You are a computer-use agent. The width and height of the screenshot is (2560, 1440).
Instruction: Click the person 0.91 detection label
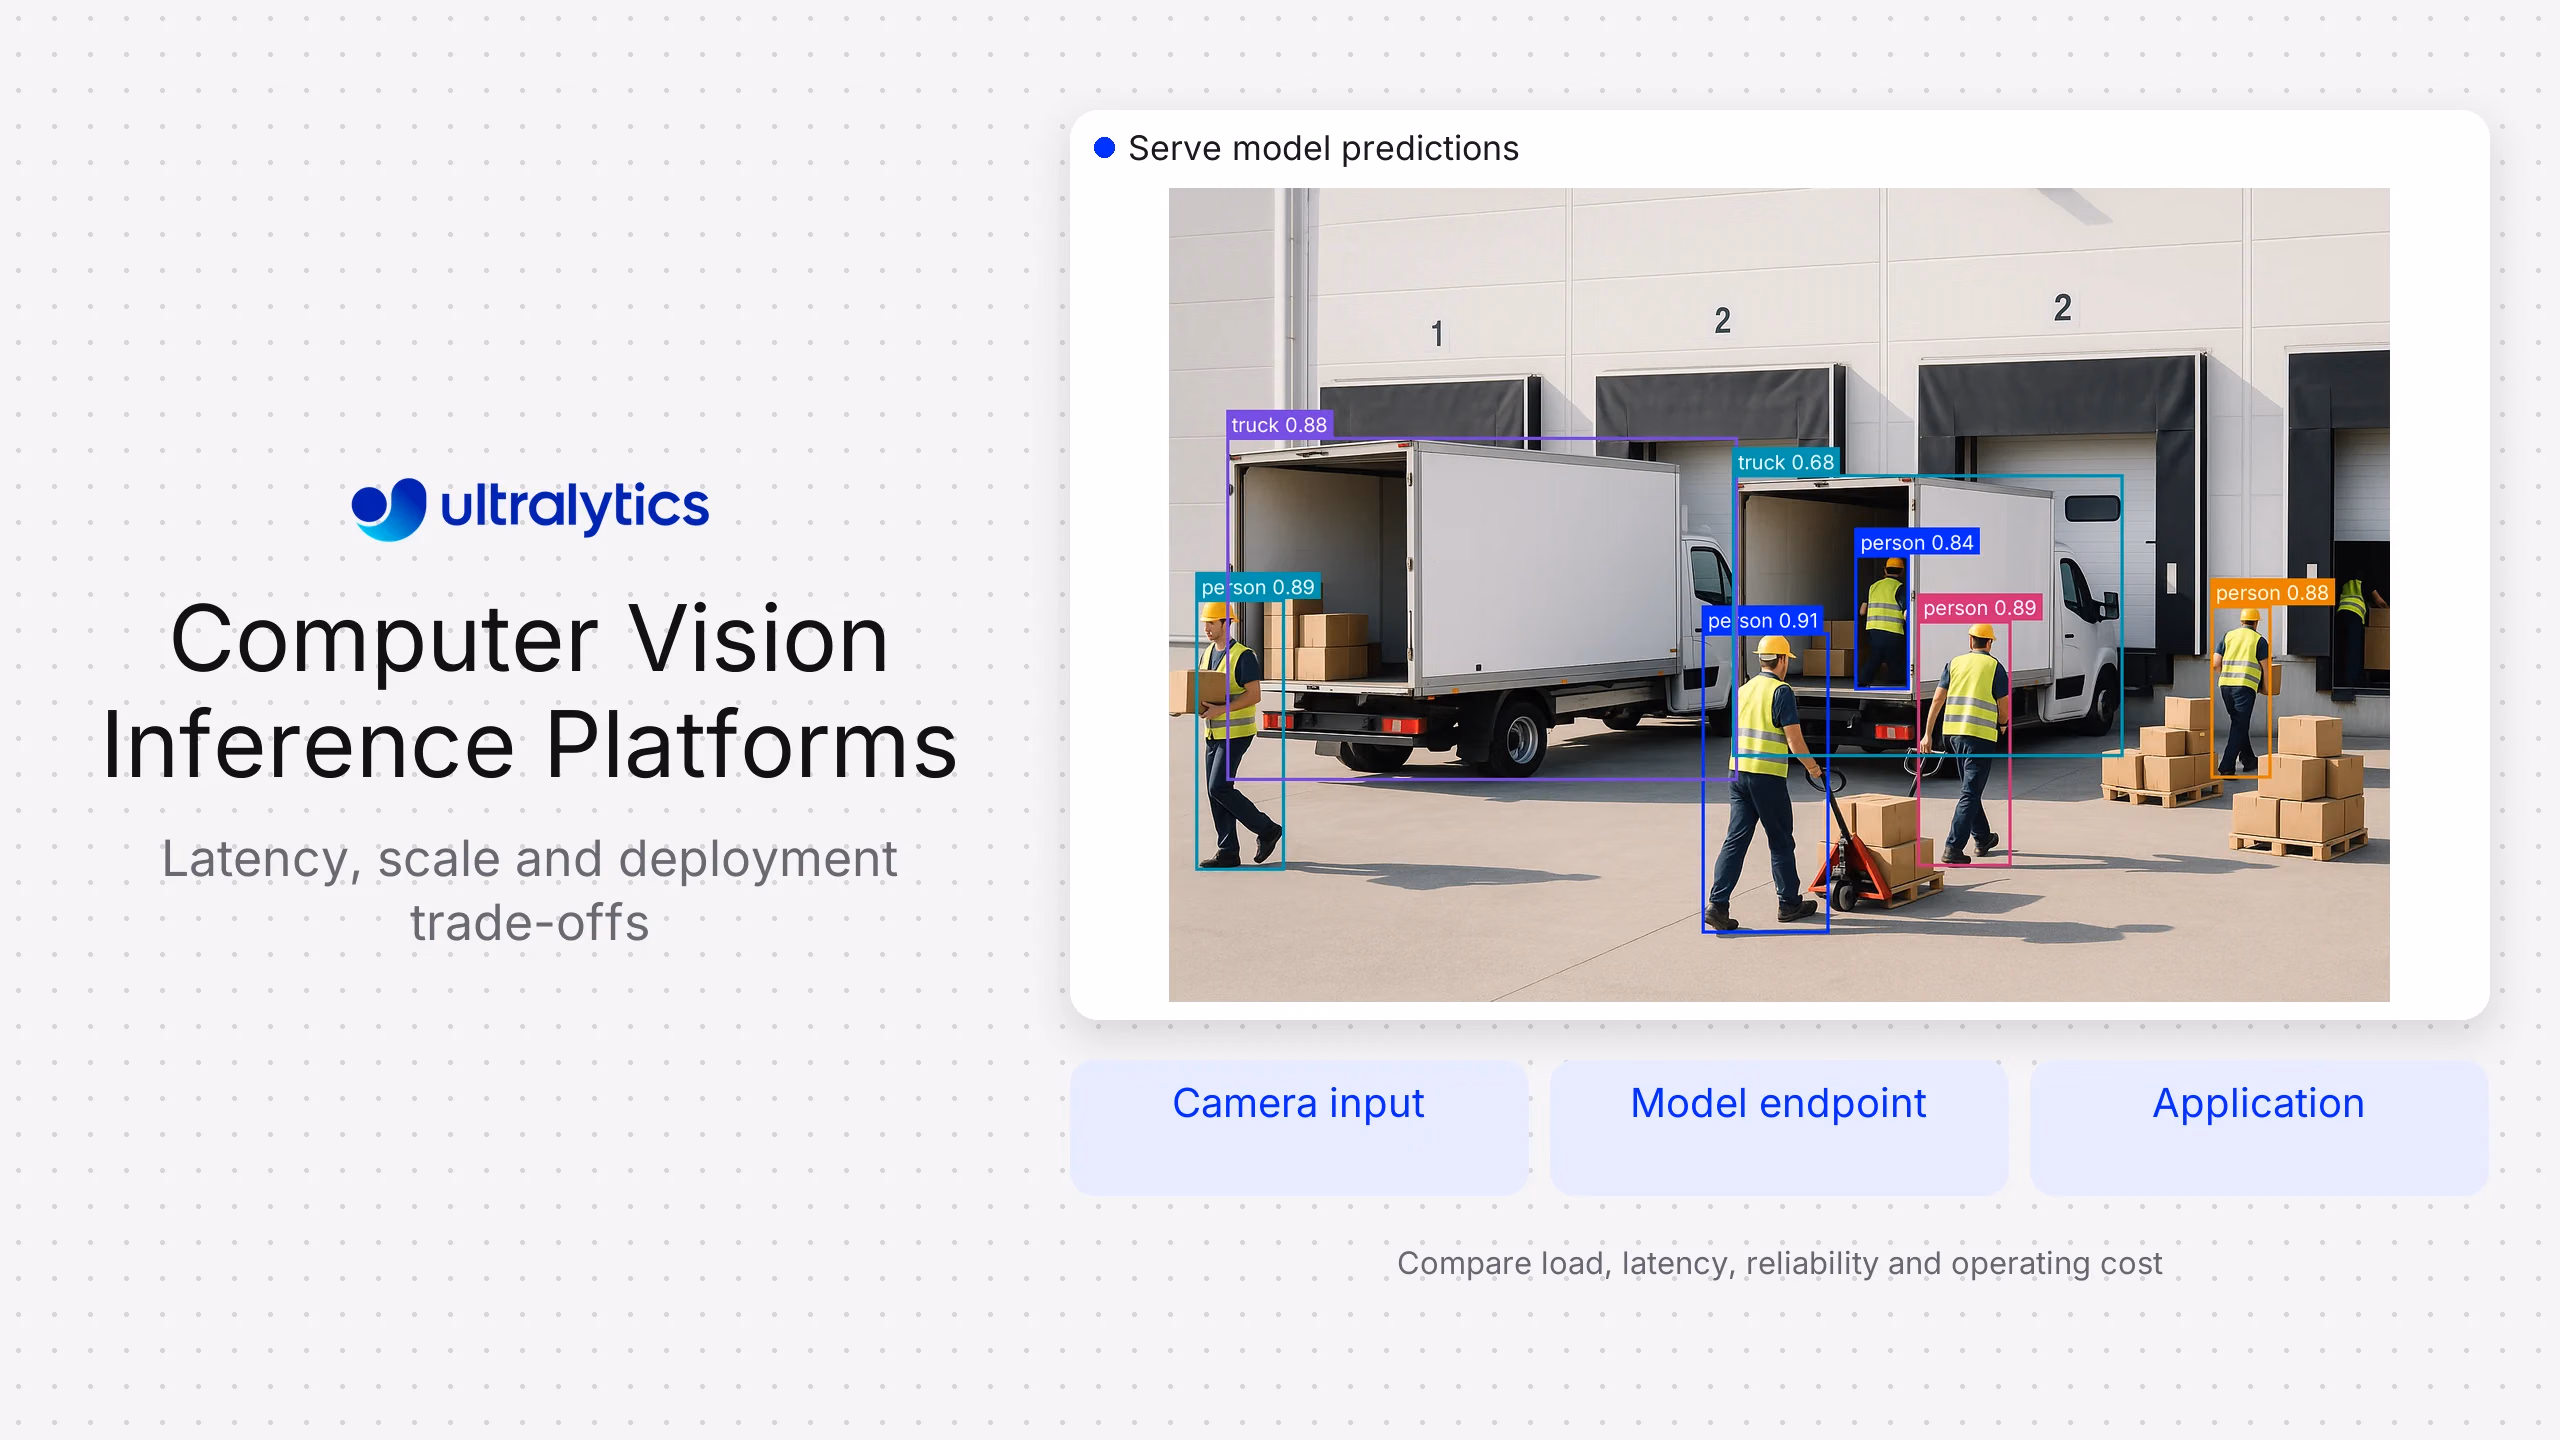[1762, 620]
